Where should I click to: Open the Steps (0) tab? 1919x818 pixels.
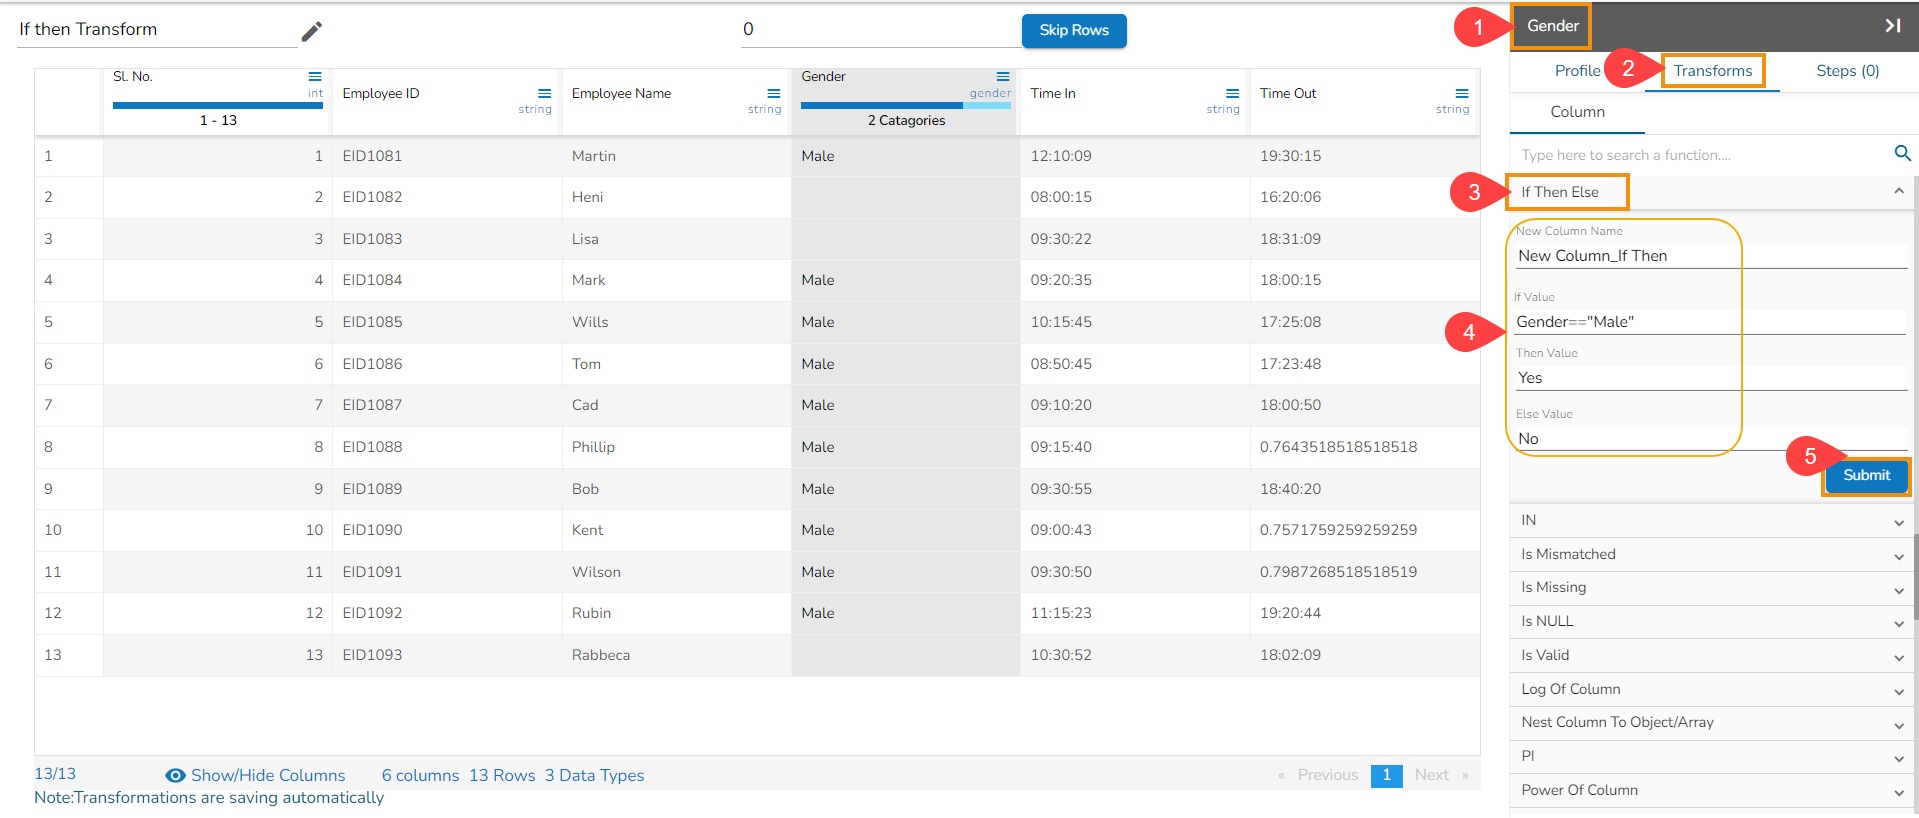(x=1847, y=71)
